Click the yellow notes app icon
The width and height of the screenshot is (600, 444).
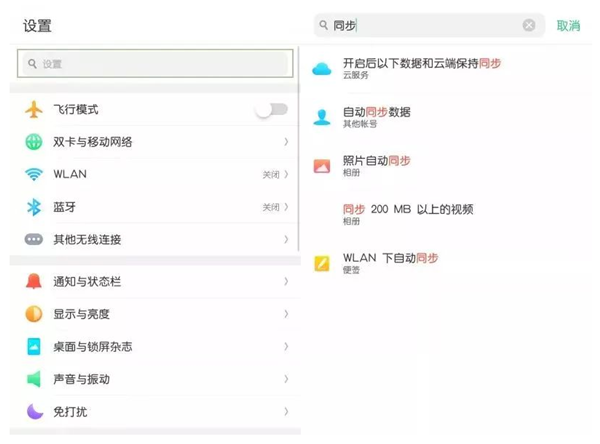322,264
